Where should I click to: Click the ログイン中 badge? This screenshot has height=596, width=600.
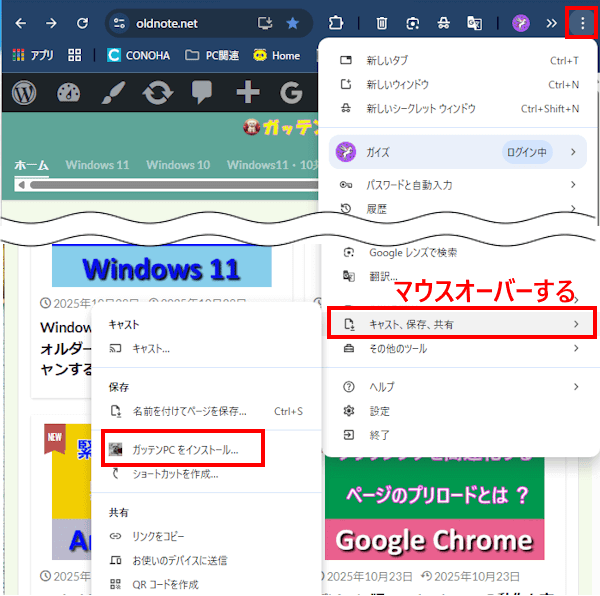527,152
